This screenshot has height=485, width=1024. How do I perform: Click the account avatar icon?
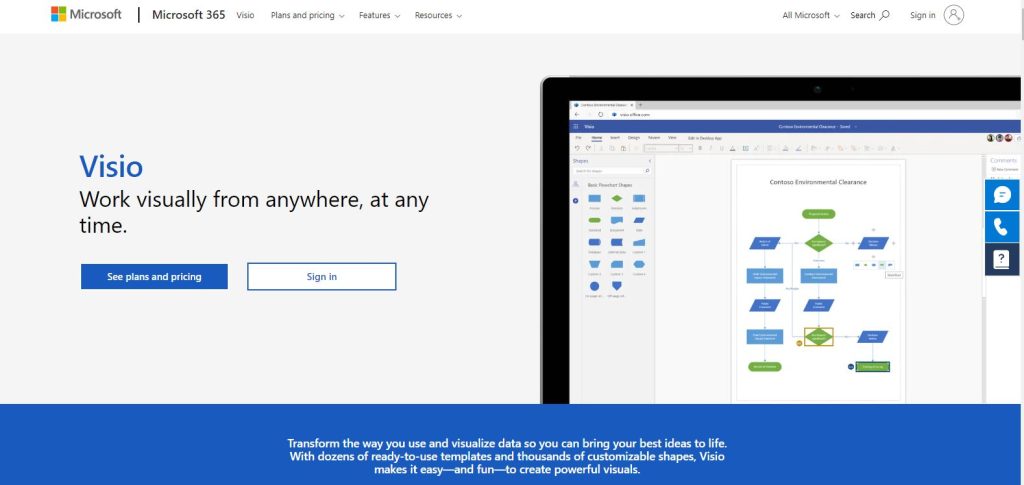(953, 15)
